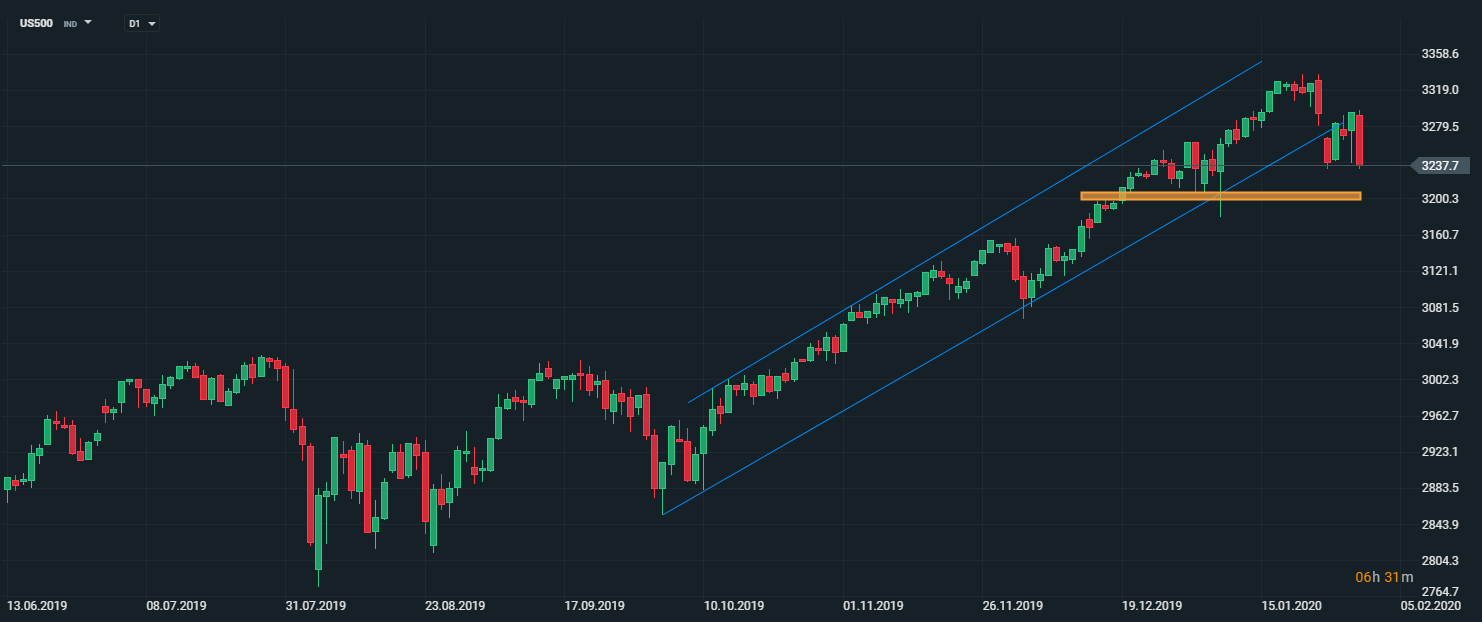This screenshot has height=622, width=1482.
Task: Click the 06h 31m candle countdown timer
Action: click(1384, 577)
